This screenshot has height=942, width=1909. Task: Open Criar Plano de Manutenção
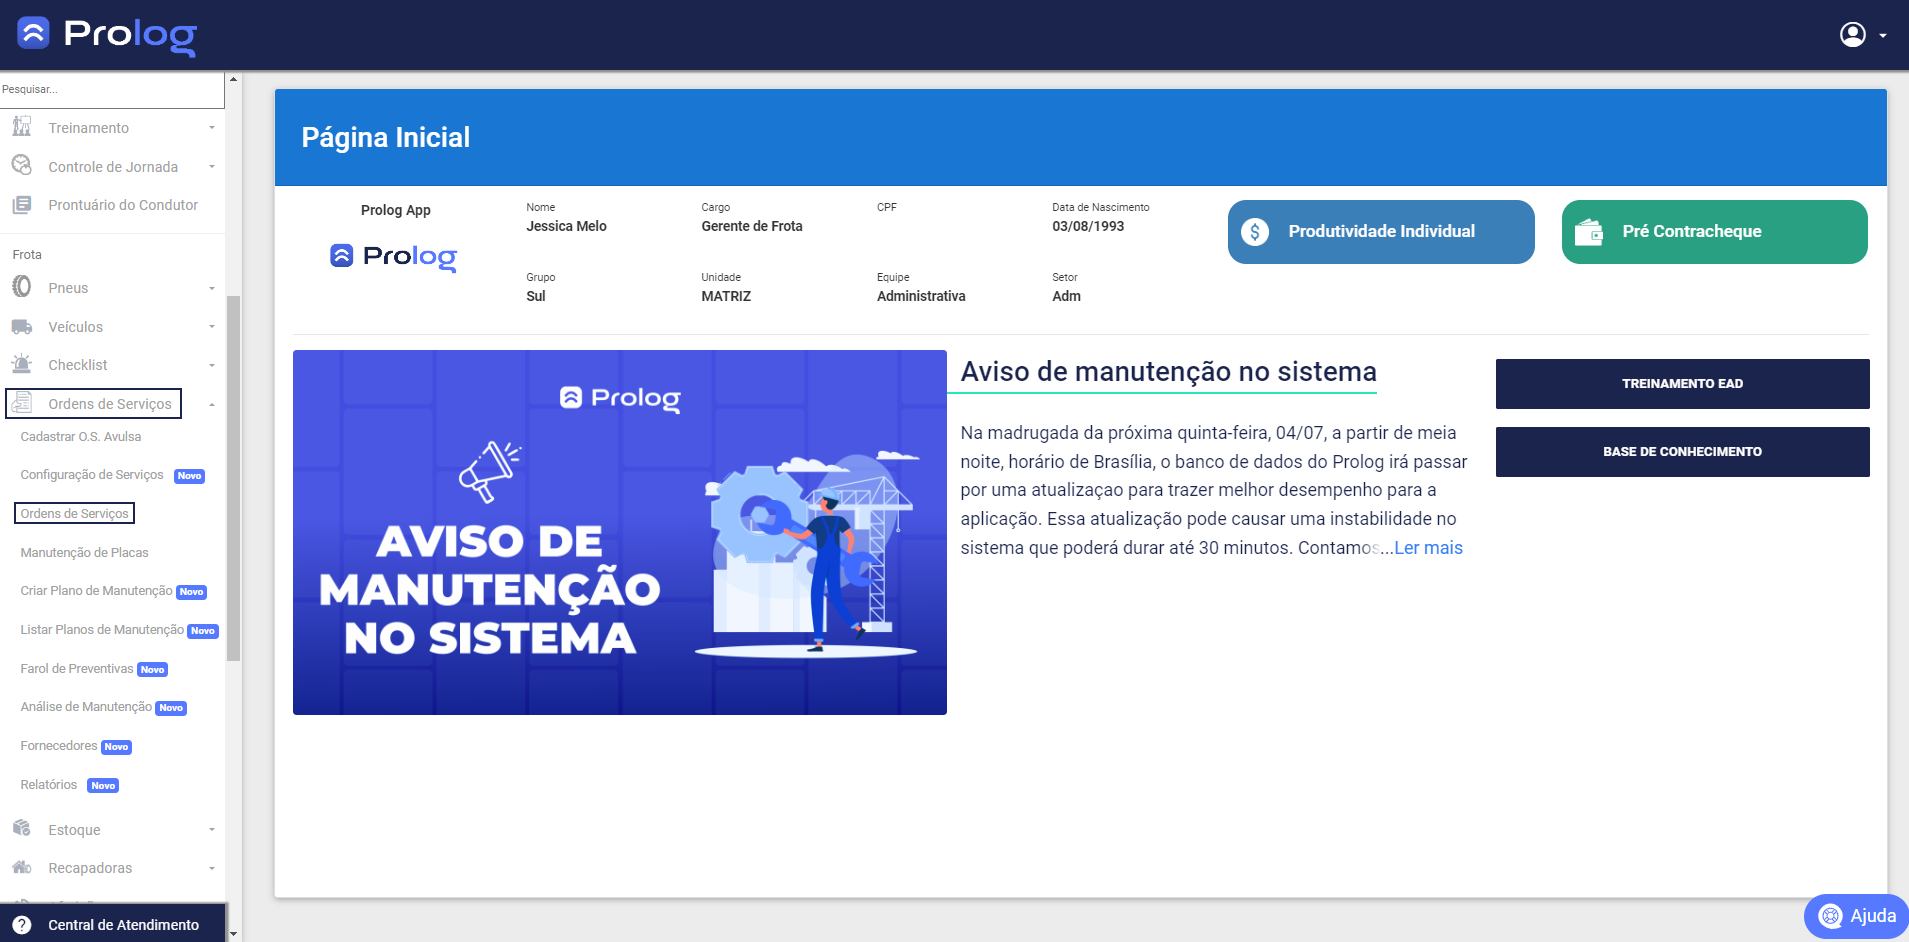click(x=96, y=591)
